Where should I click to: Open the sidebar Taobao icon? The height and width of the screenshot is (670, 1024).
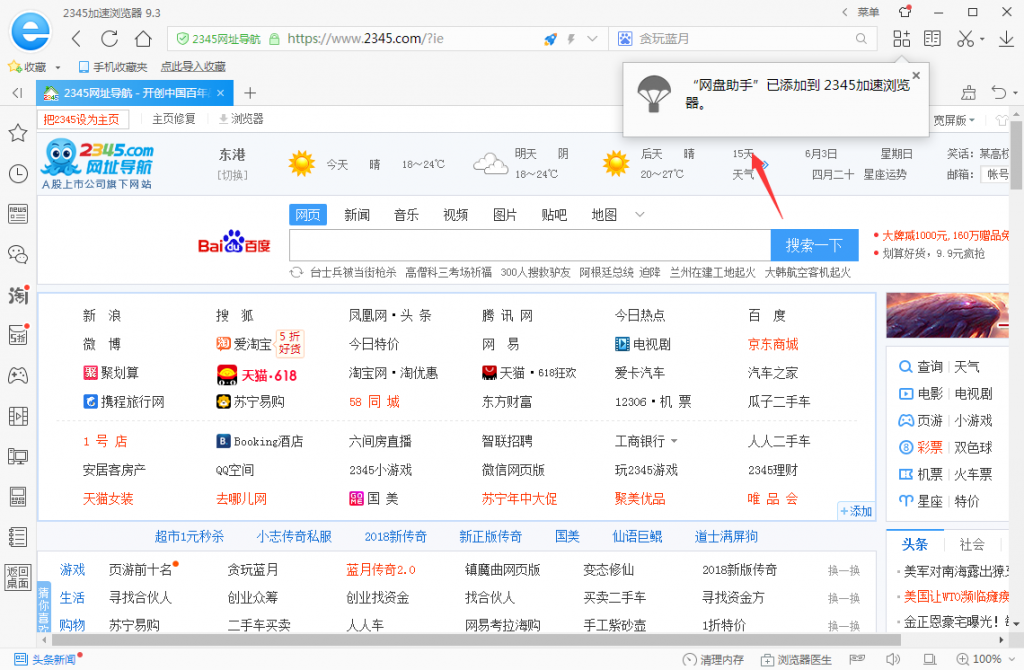click(x=18, y=295)
